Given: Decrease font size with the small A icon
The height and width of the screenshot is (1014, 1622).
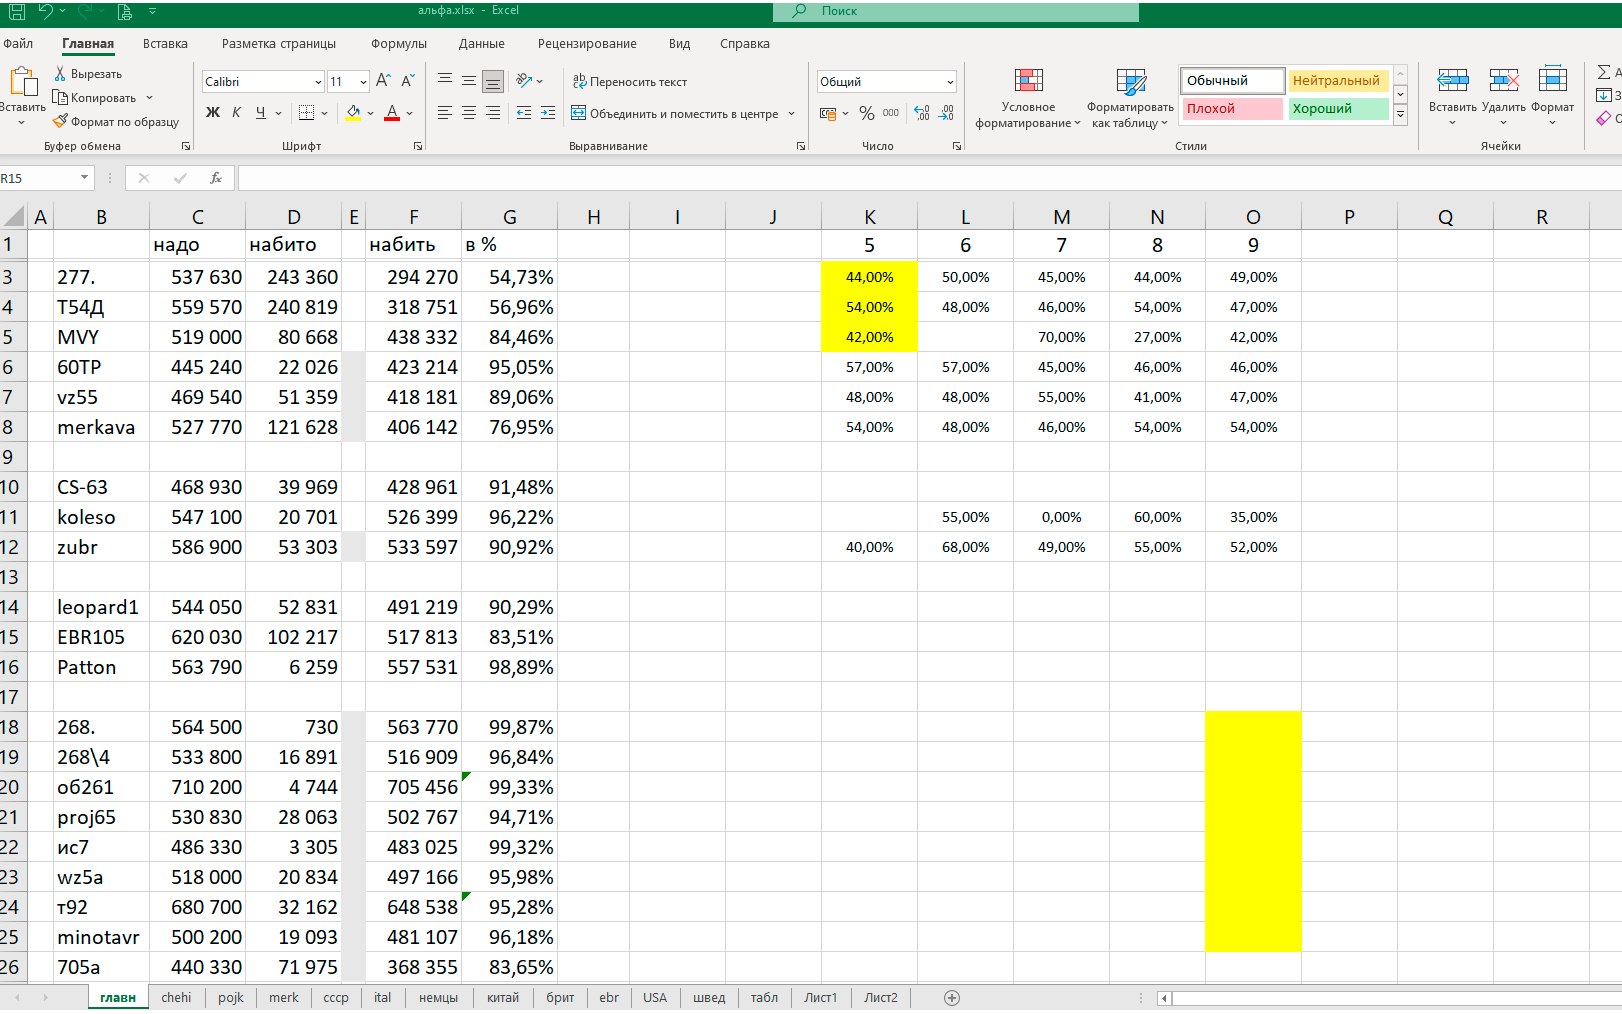Looking at the screenshot, I should [408, 81].
